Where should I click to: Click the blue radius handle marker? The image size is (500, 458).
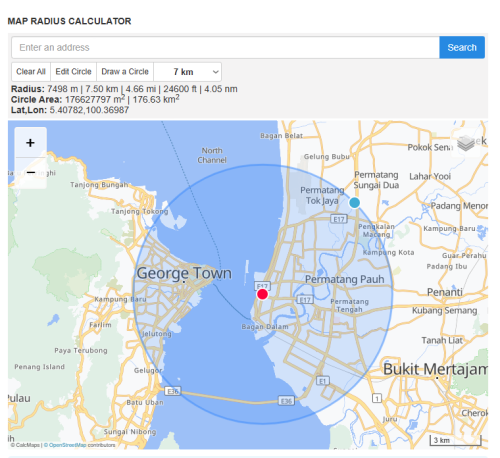coord(354,202)
